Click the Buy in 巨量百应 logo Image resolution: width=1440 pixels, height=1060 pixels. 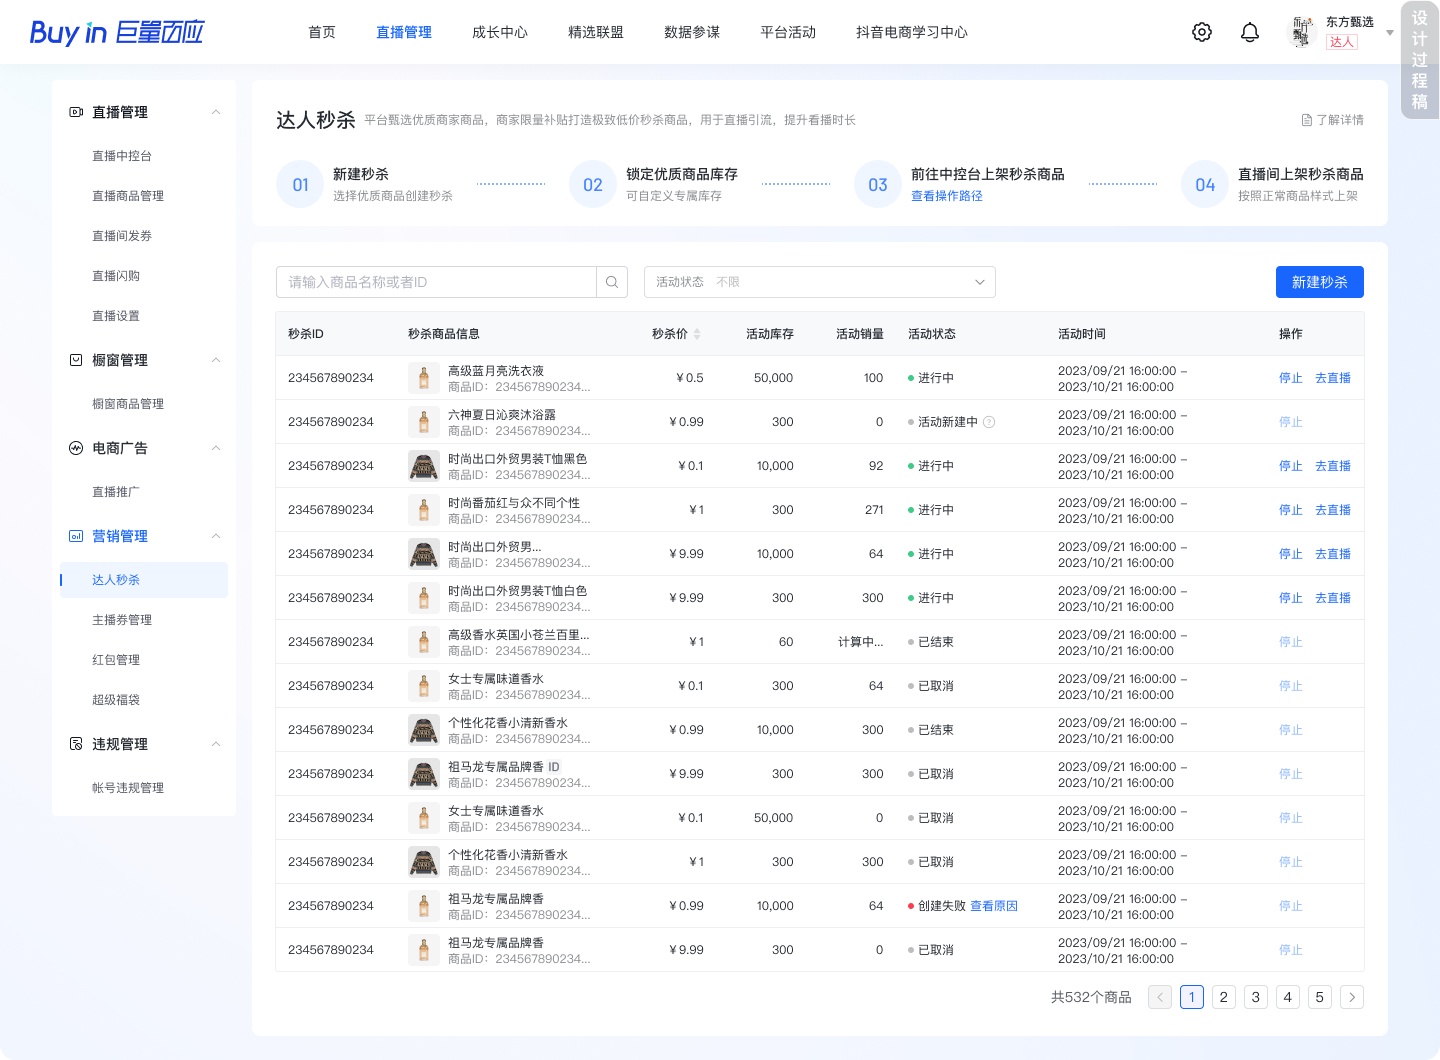[117, 32]
